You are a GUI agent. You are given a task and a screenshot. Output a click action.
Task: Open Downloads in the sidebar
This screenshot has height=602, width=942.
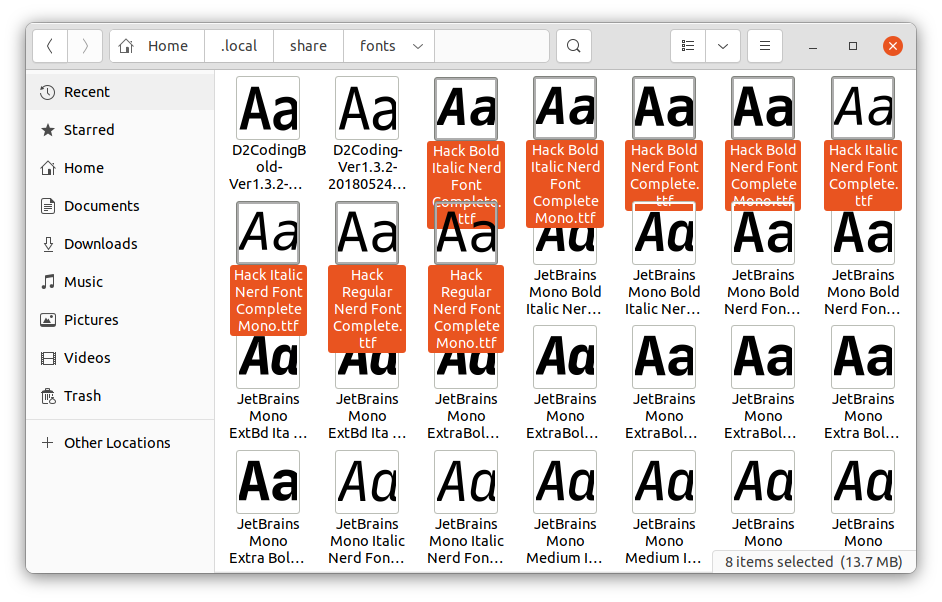click(x=120, y=243)
